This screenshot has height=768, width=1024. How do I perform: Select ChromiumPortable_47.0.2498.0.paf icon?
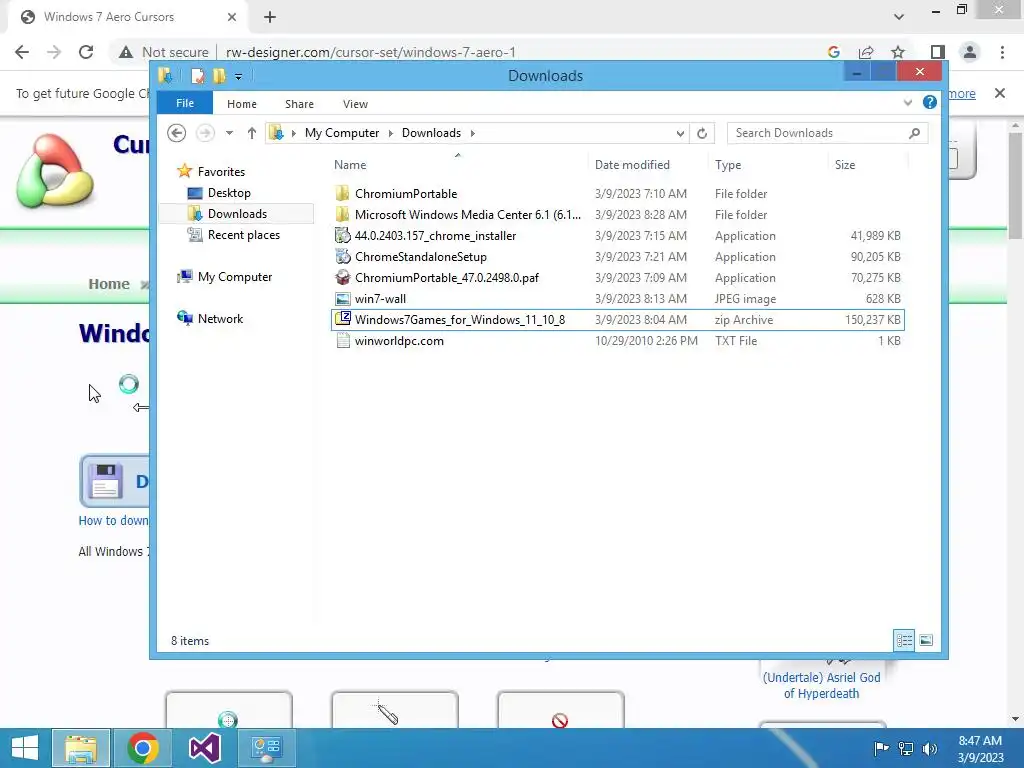pyautogui.click(x=342, y=278)
